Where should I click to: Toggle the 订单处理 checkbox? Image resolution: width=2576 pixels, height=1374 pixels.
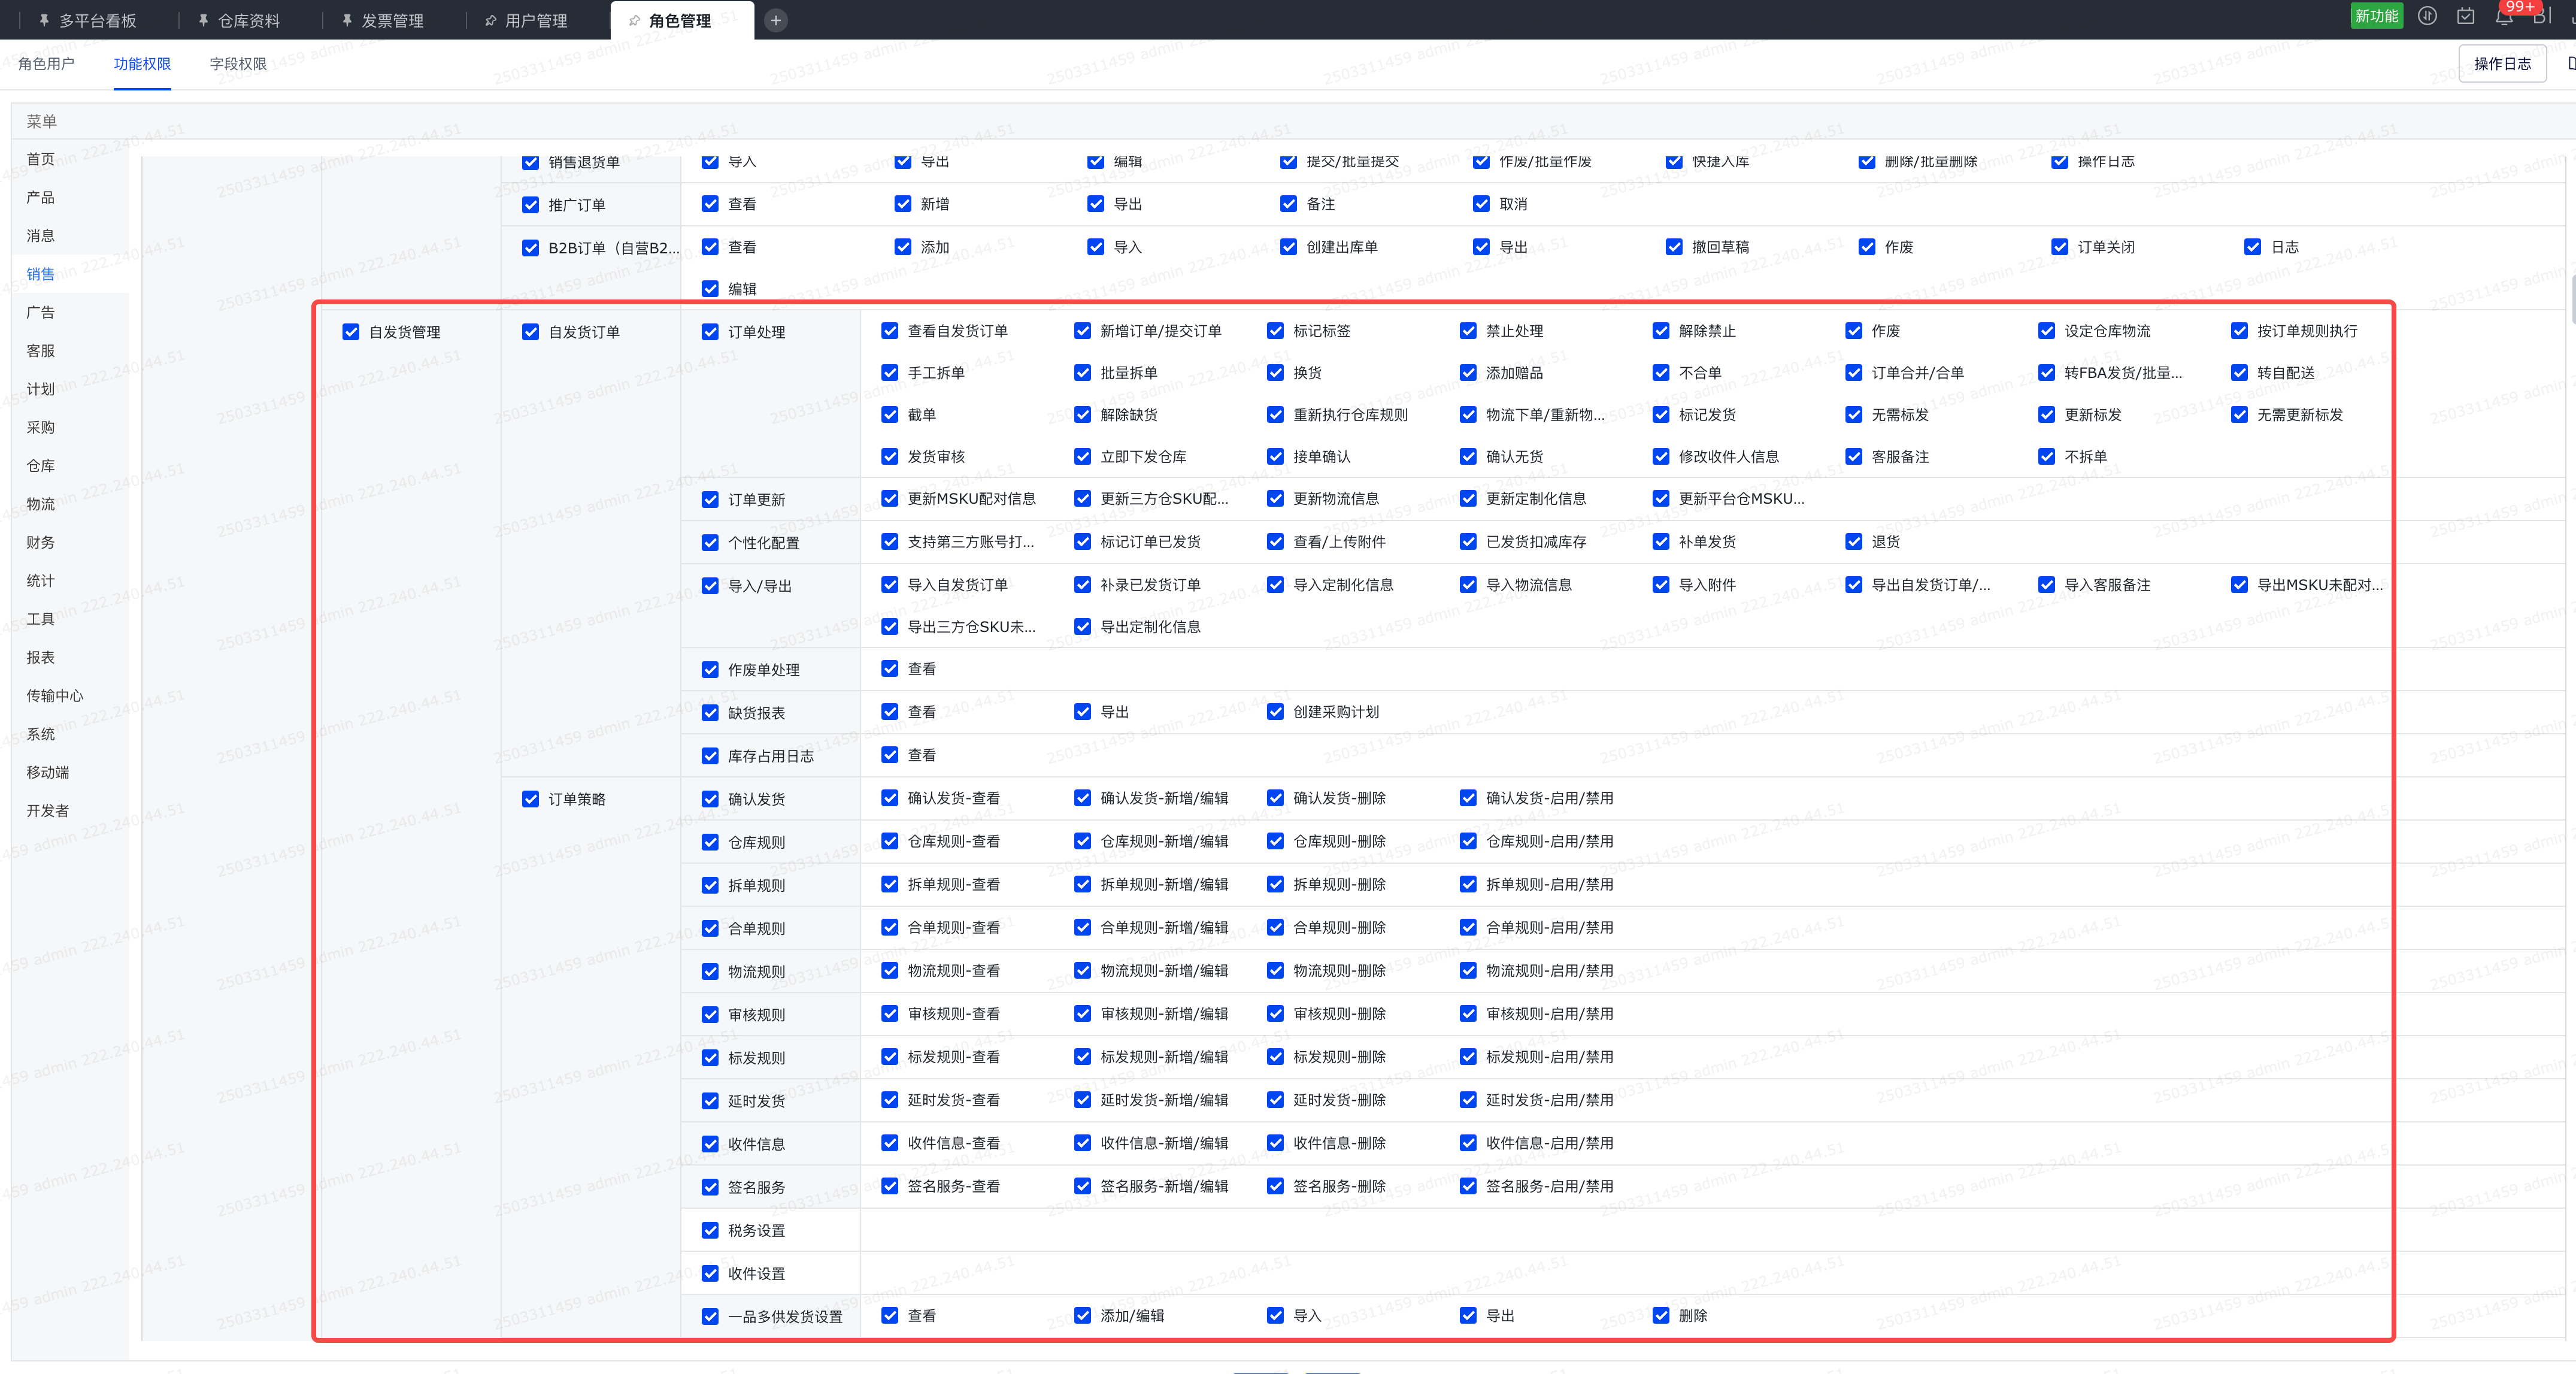710,332
